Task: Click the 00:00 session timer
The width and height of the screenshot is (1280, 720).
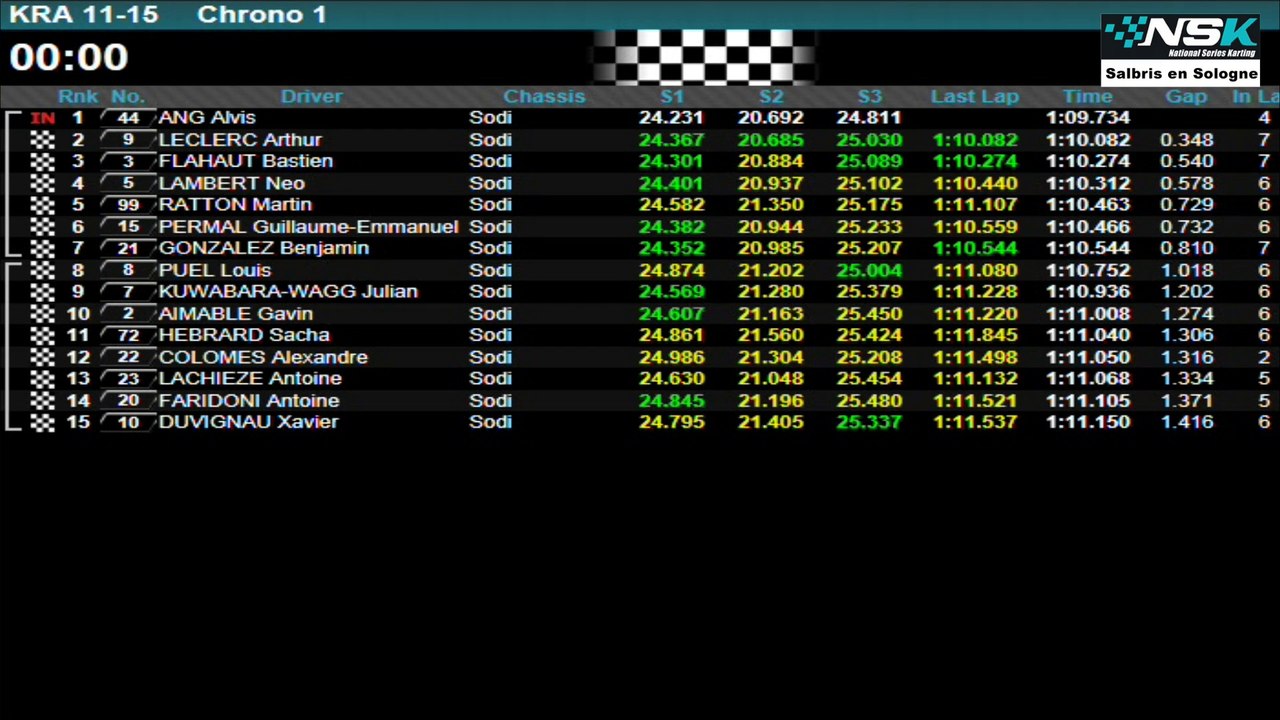Action: pos(69,58)
